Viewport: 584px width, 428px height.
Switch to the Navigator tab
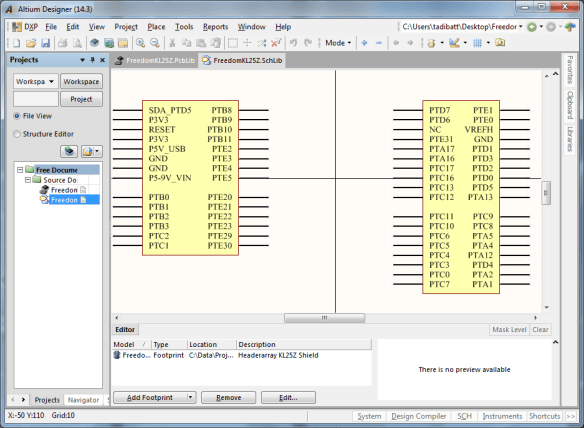[83, 400]
